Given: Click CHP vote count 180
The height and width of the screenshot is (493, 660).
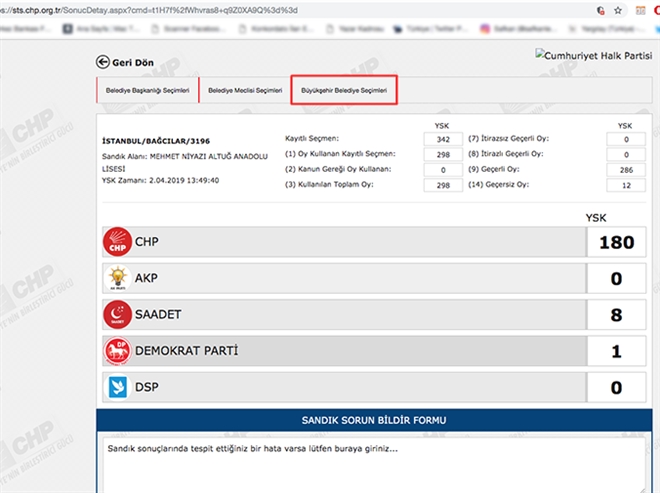Looking at the screenshot, I should [x=616, y=242].
